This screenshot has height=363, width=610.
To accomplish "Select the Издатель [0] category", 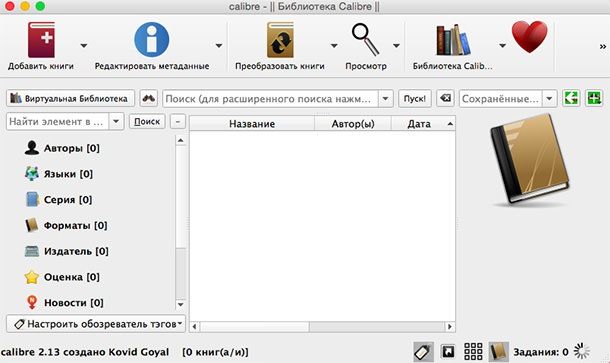I will (67, 251).
